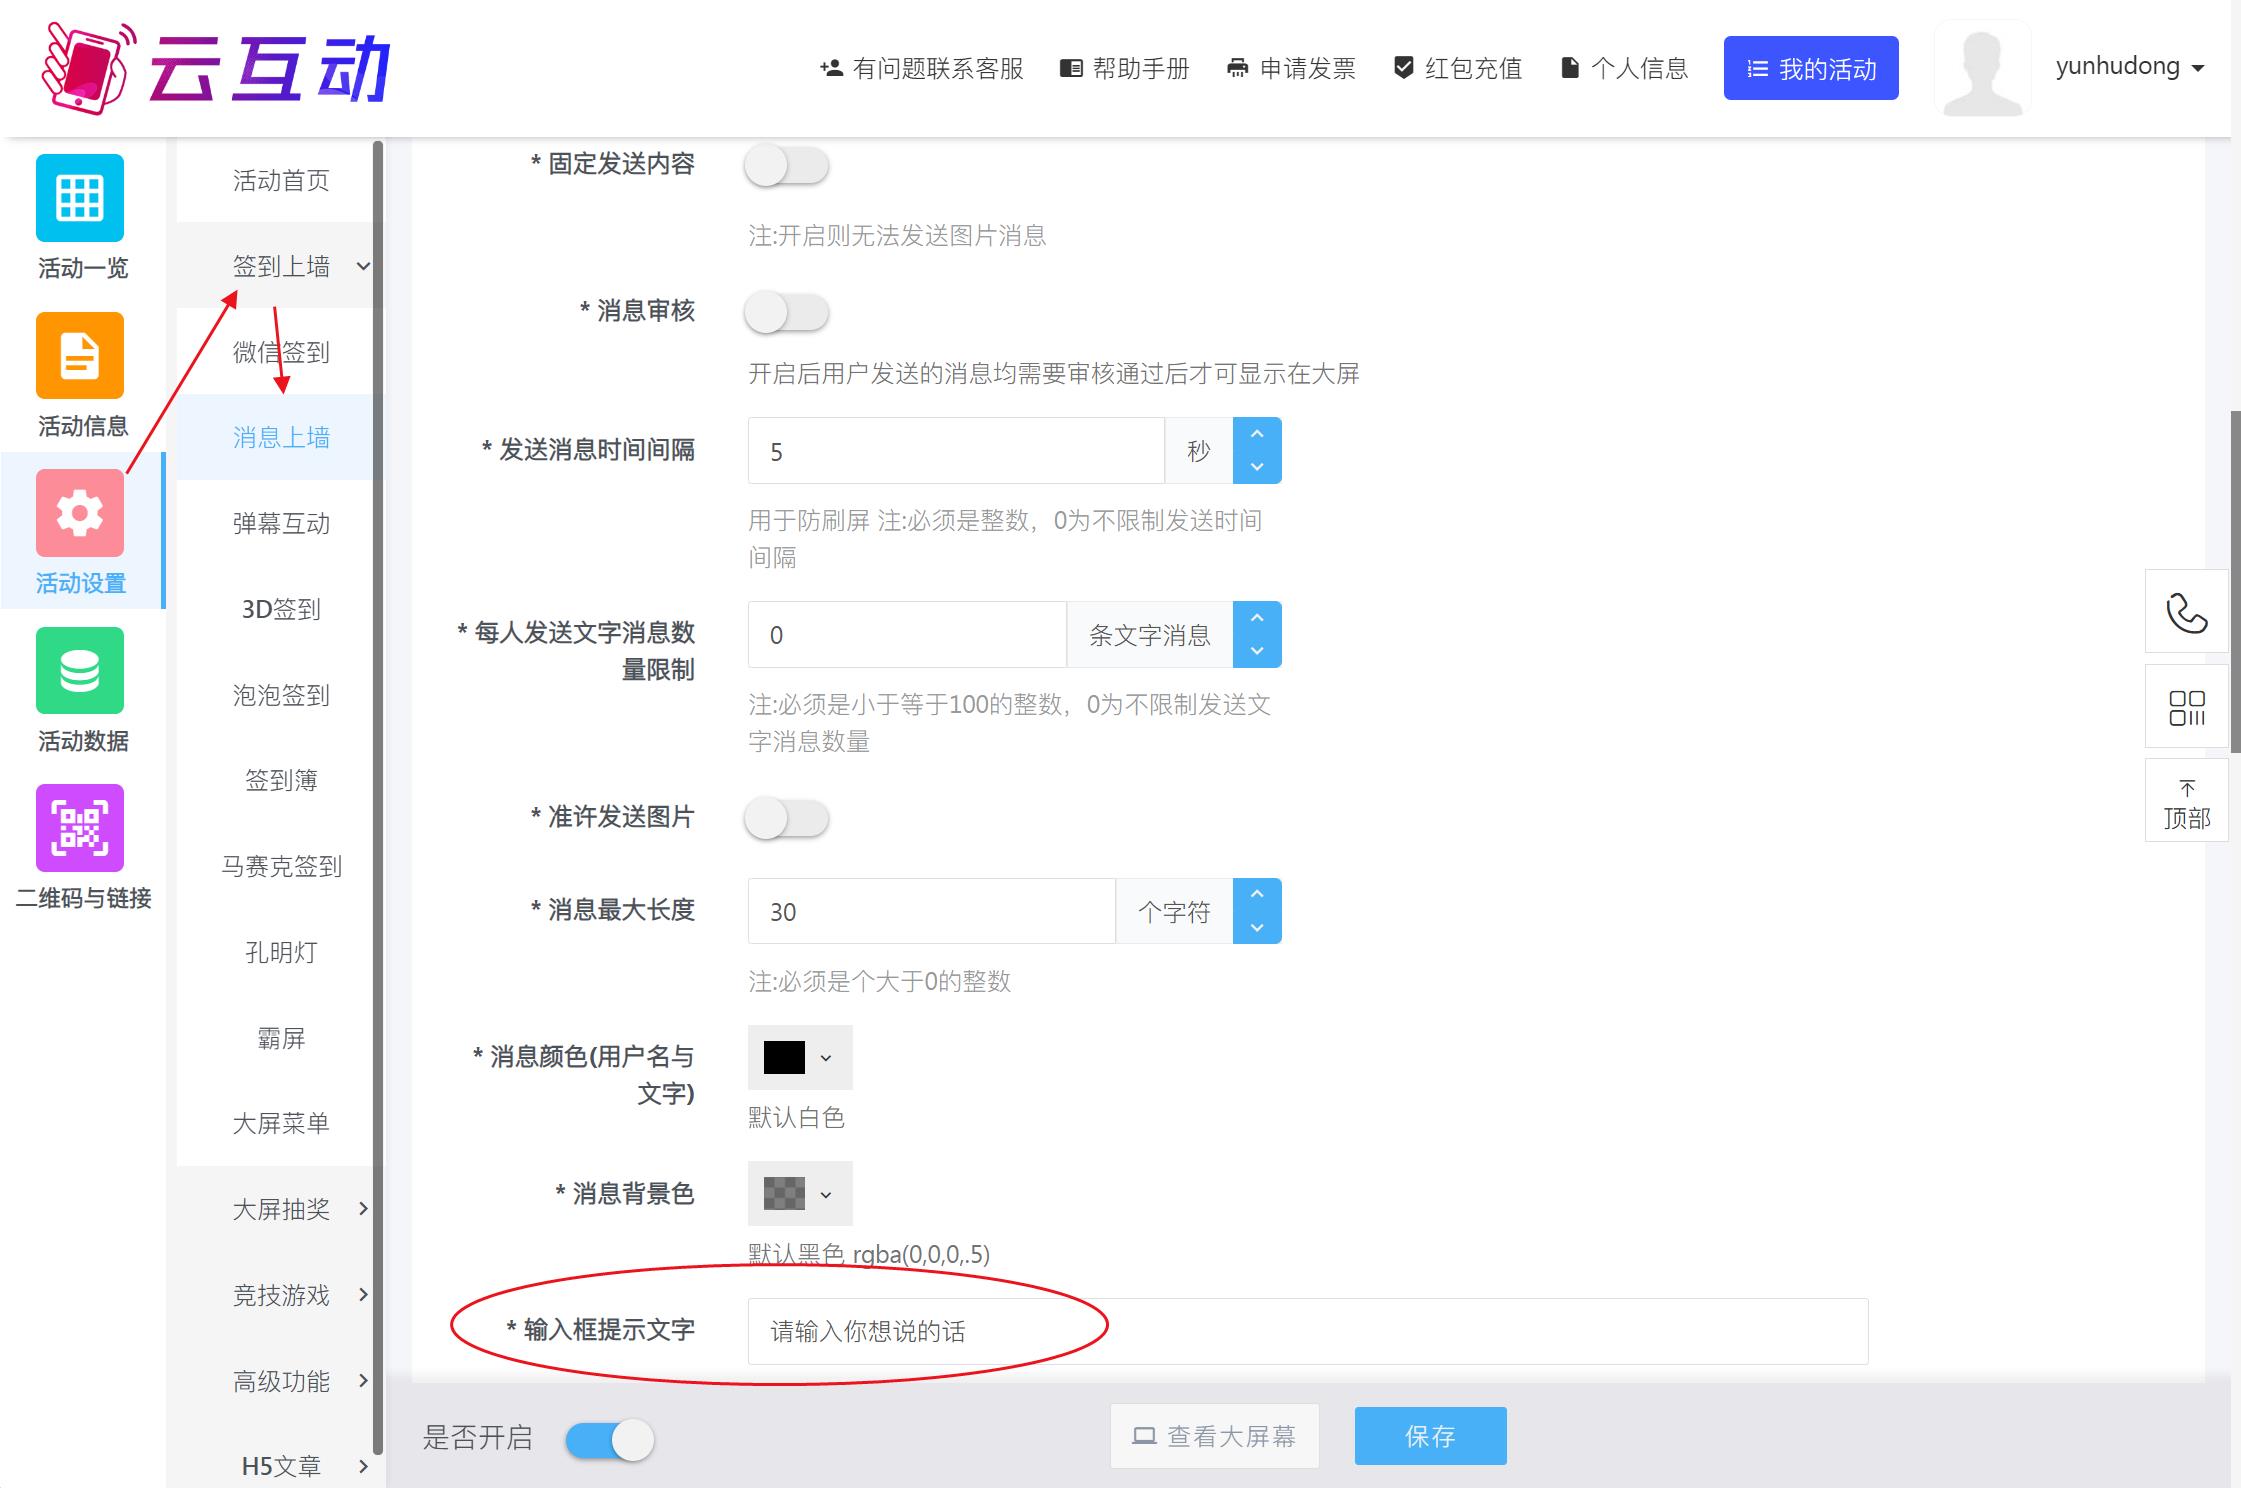Open the 活动一览 grid icon
Screen dimensions: 2241x1488
coord(80,198)
